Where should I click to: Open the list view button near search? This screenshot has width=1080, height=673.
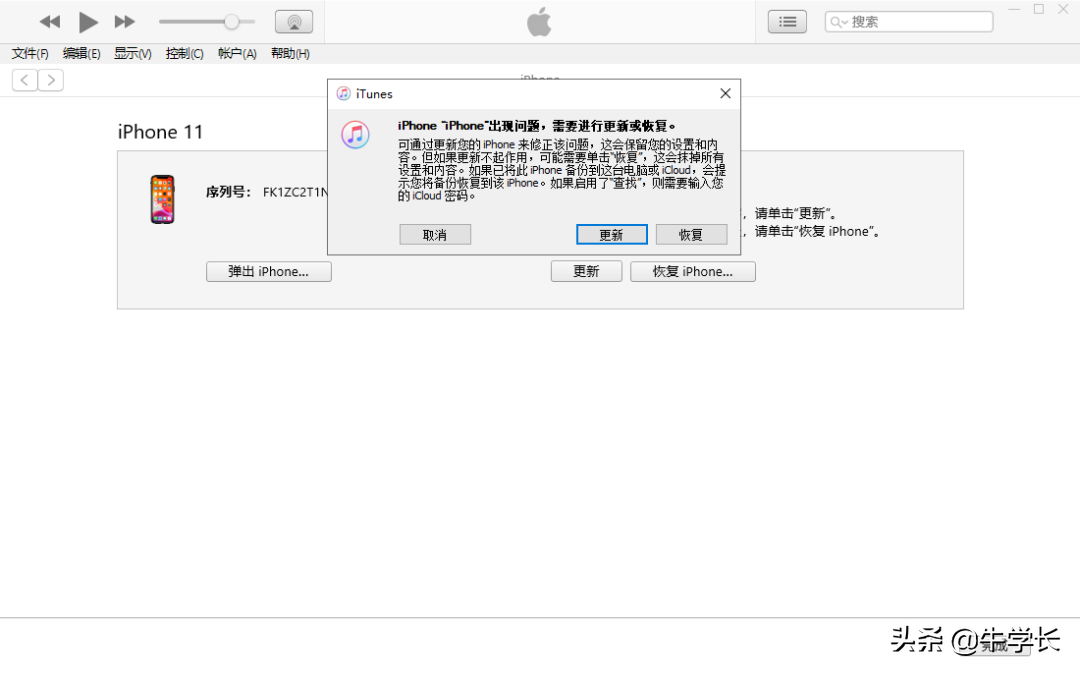coord(787,22)
